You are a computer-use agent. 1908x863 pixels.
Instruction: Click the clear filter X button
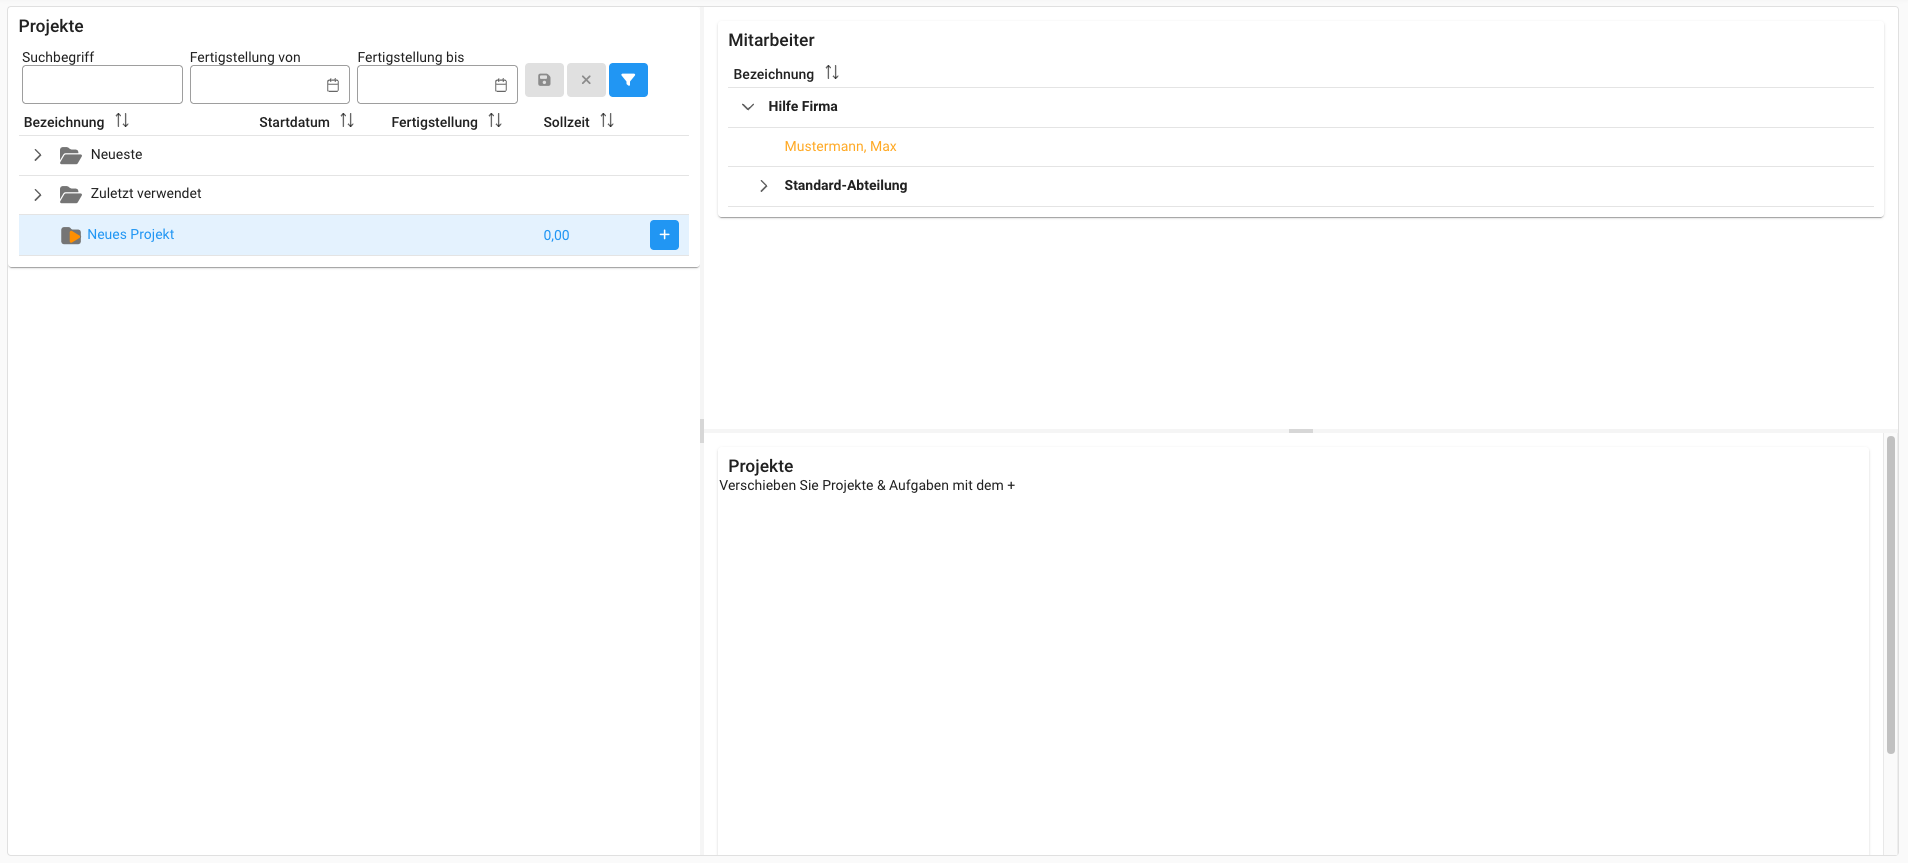[586, 80]
